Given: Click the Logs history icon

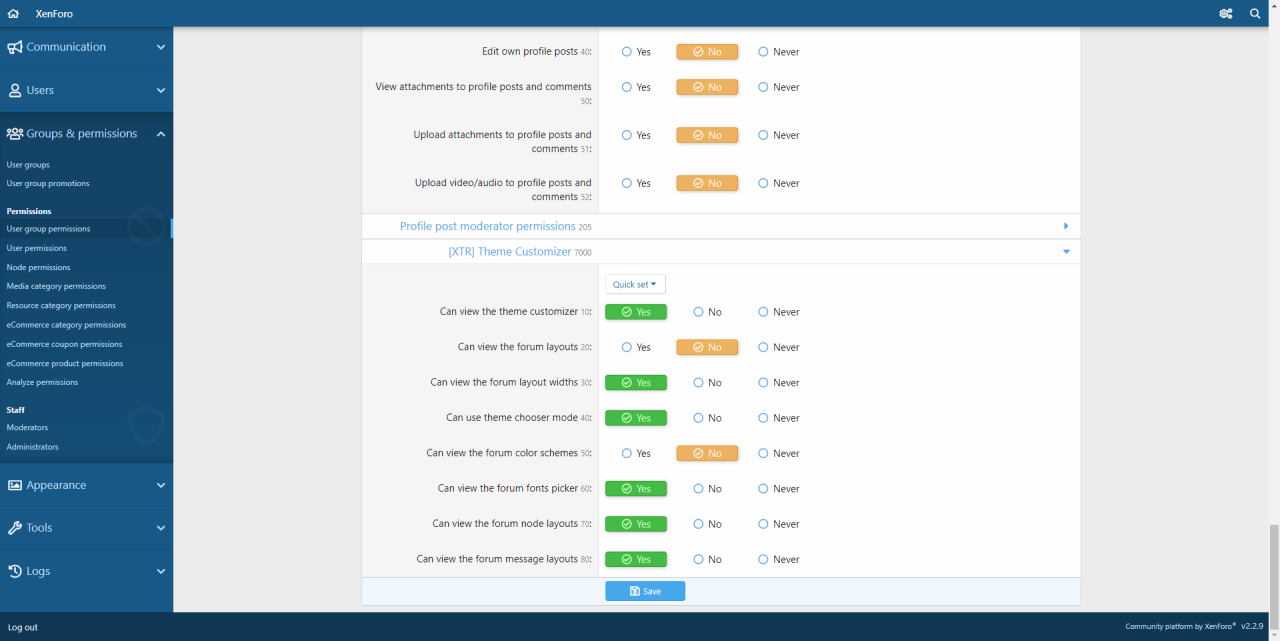Looking at the screenshot, I should tap(15, 571).
